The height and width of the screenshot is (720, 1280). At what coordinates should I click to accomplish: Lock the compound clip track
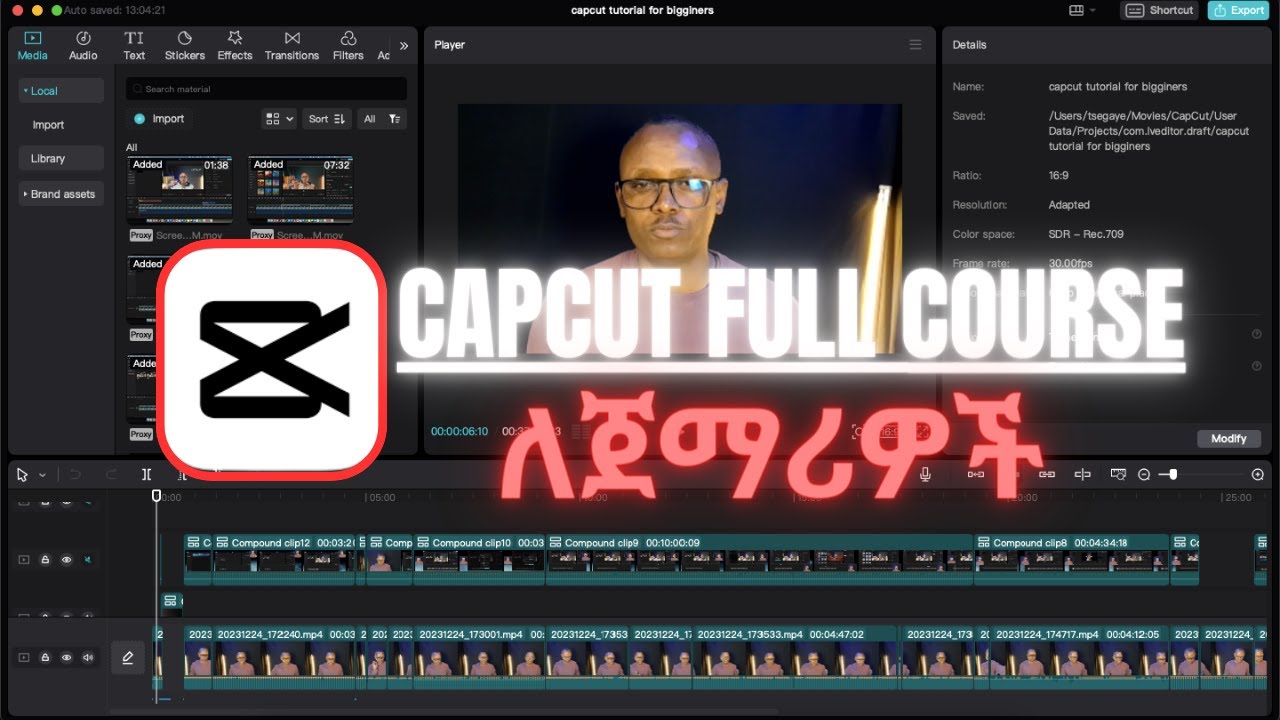click(x=45, y=560)
